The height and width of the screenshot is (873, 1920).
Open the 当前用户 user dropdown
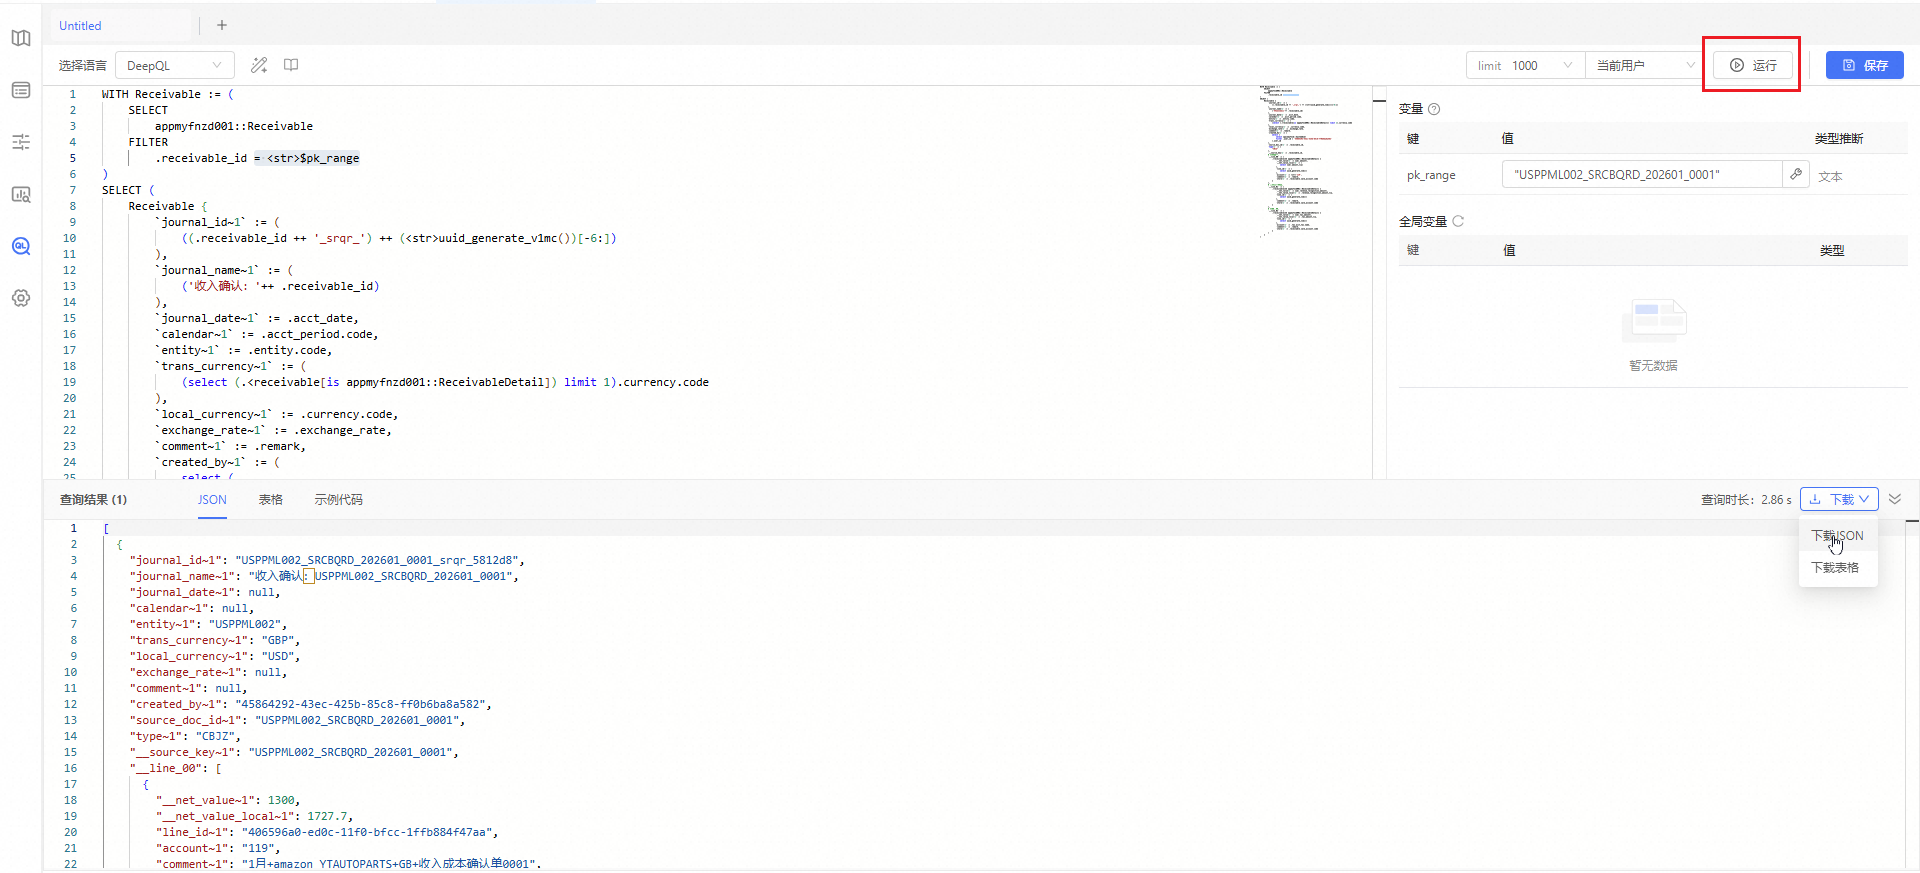[x=1645, y=65]
